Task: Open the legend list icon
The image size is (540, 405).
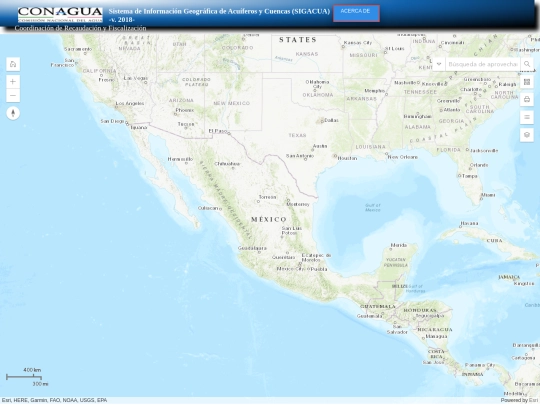Action: point(527,117)
